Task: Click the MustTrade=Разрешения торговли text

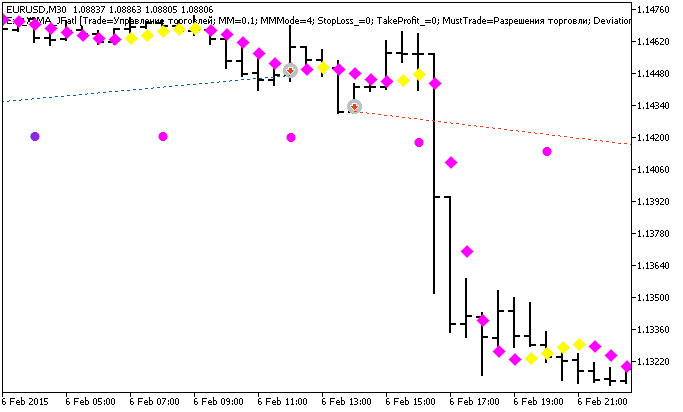Action: tap(515, 20)
